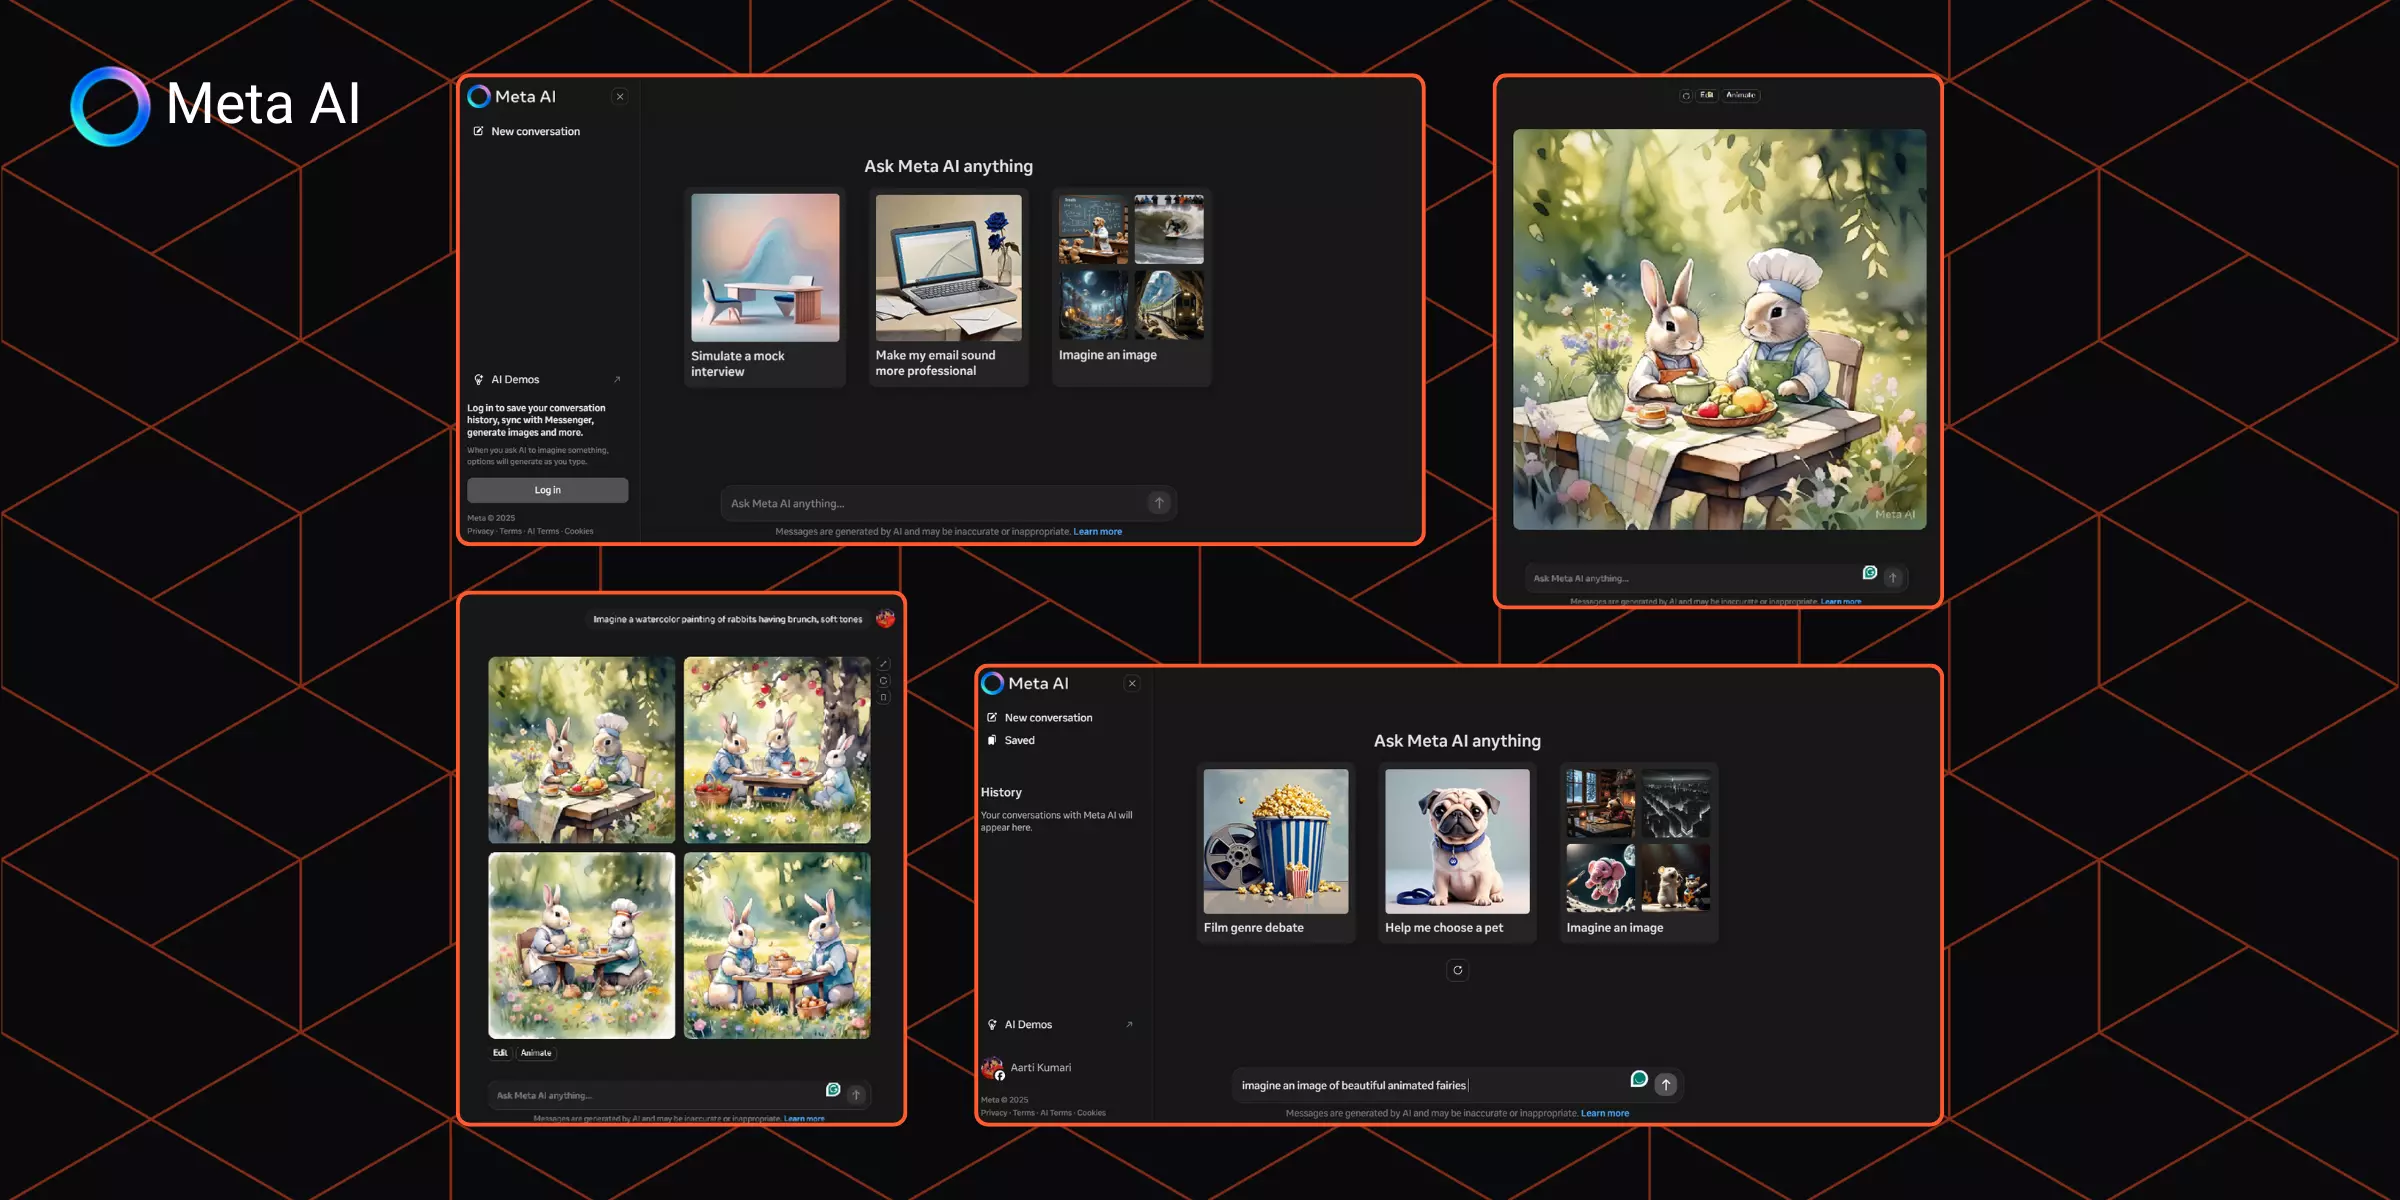Click the large Meta AI ring logo

pyautogui.click(x=110, y=106)
